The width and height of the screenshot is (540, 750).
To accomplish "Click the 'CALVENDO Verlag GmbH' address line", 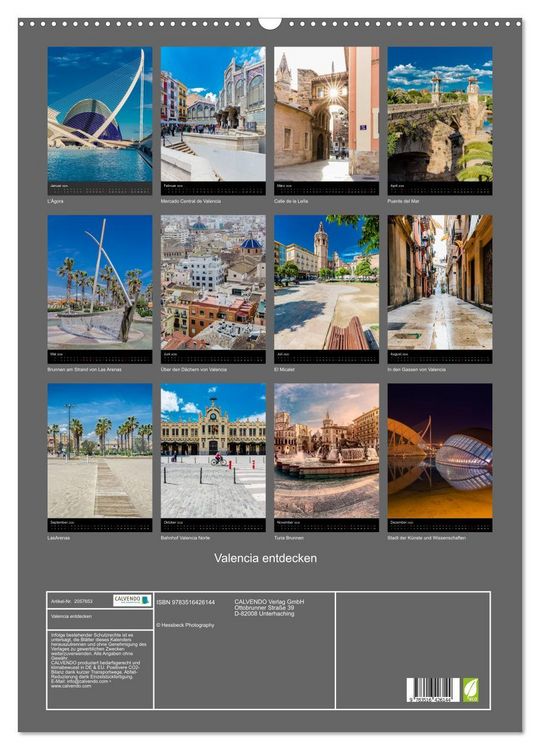I will tap(269, 602).
